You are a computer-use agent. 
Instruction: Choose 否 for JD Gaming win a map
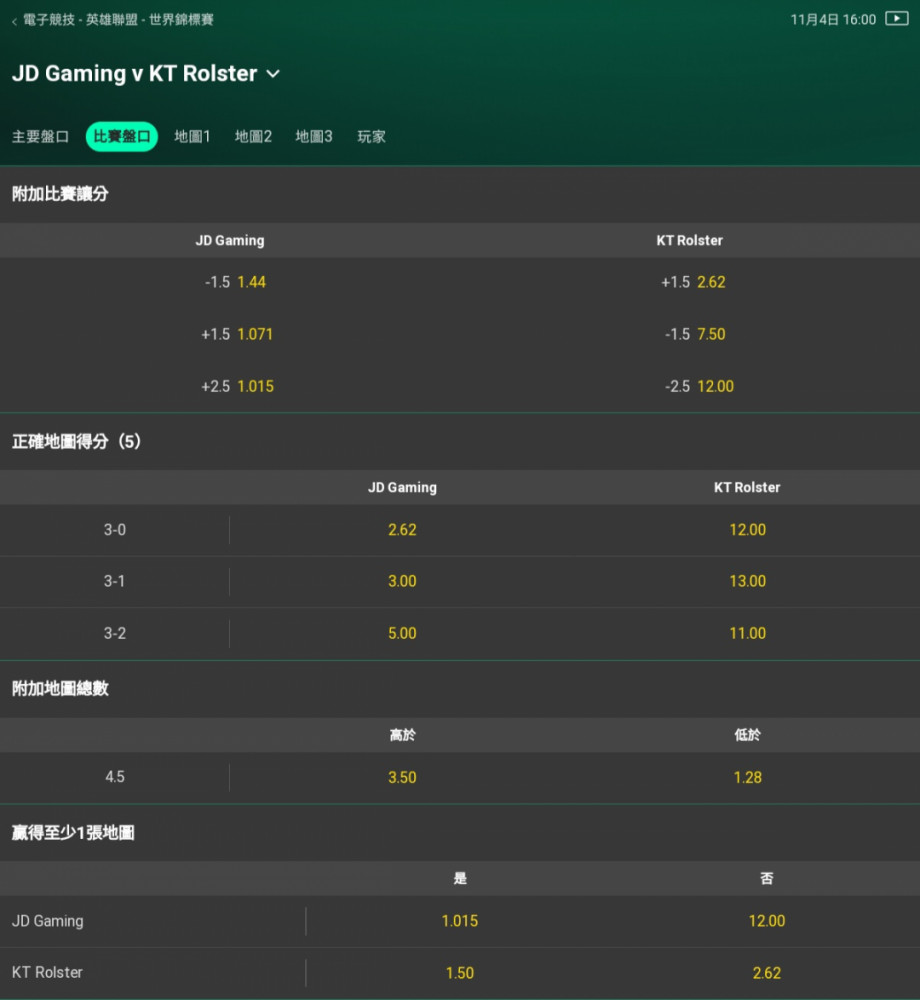pos(766,922)
